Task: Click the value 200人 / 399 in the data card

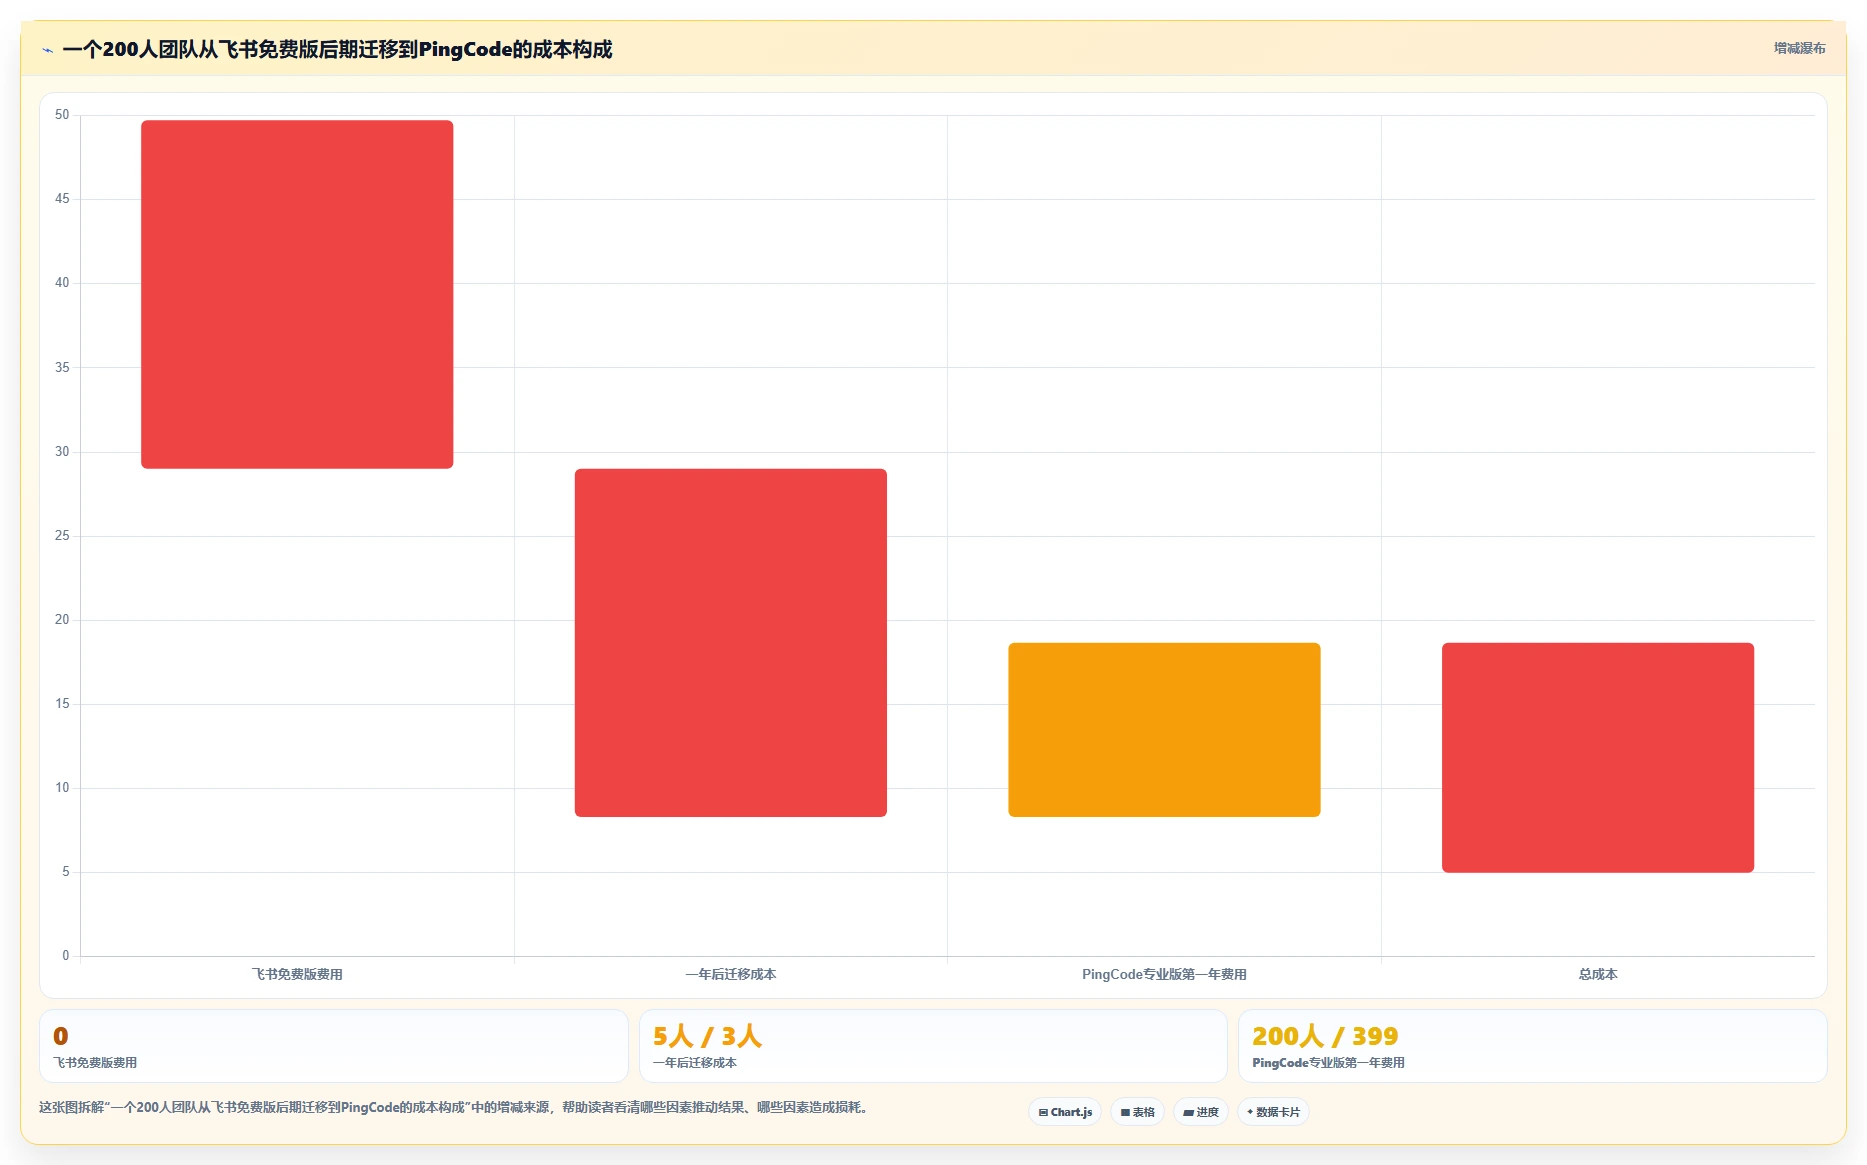Action: (1325, 1036)
